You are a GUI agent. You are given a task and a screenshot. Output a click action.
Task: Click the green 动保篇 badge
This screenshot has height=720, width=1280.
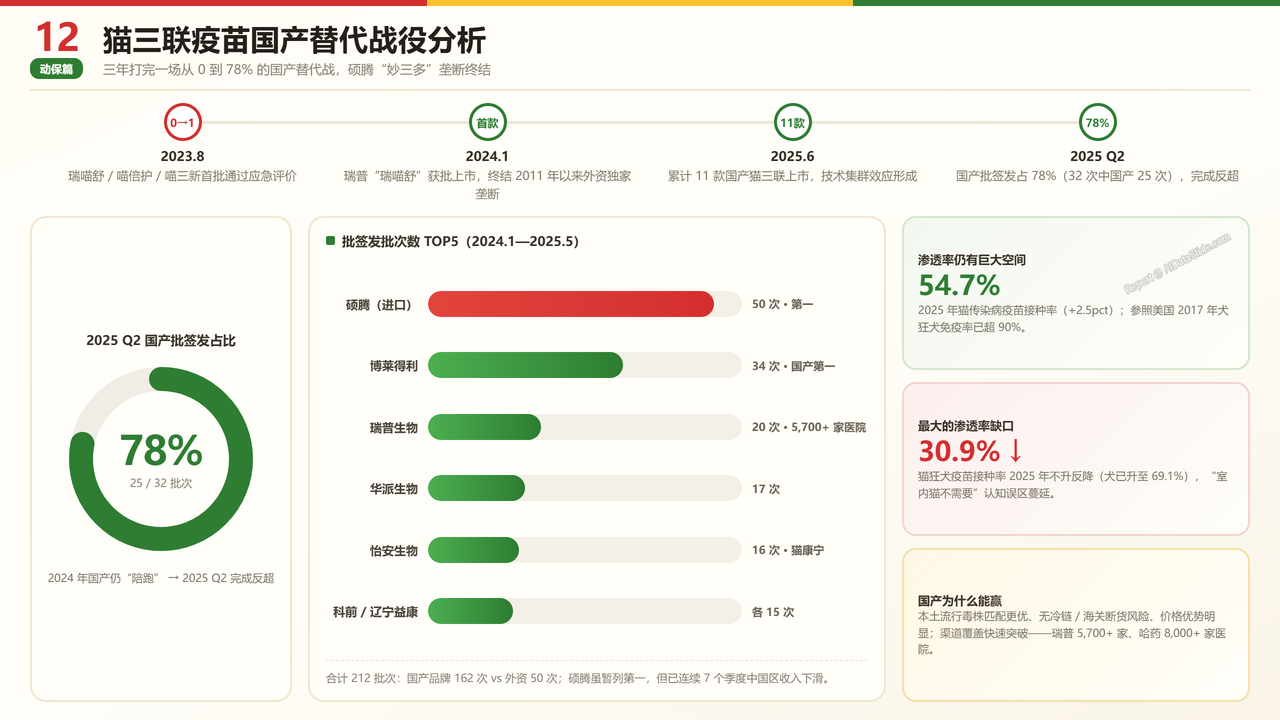pyautogui.click(x=57, y=70)
